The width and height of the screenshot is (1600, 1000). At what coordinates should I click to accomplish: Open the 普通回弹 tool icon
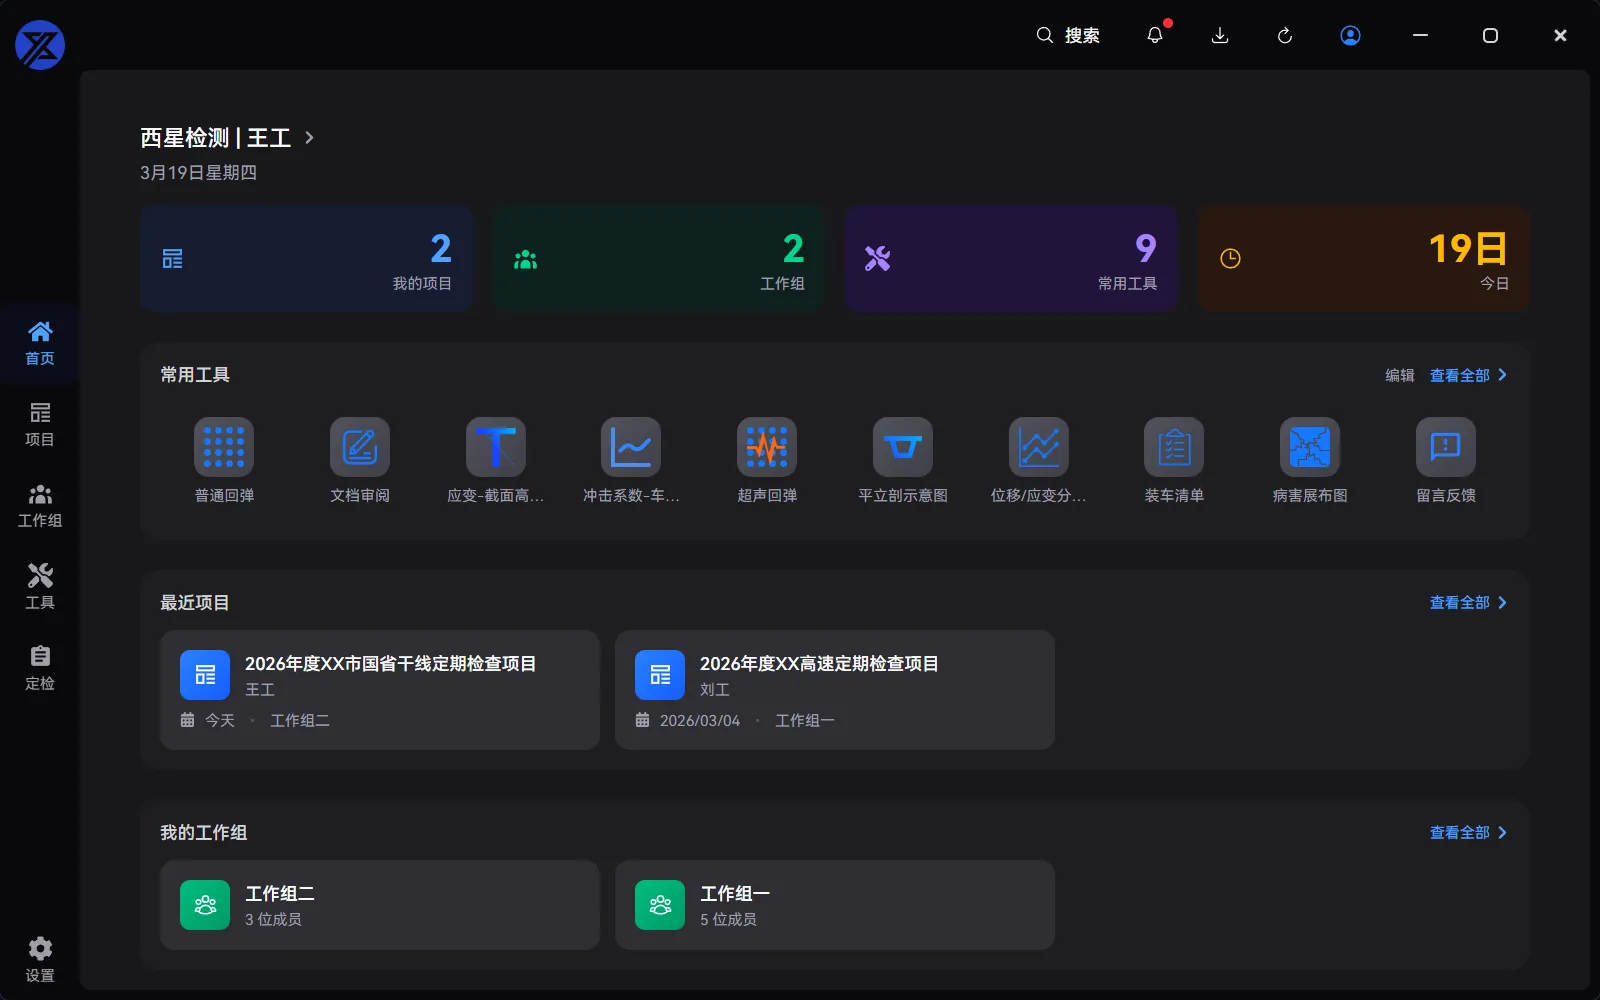click(x=224, y=447)
